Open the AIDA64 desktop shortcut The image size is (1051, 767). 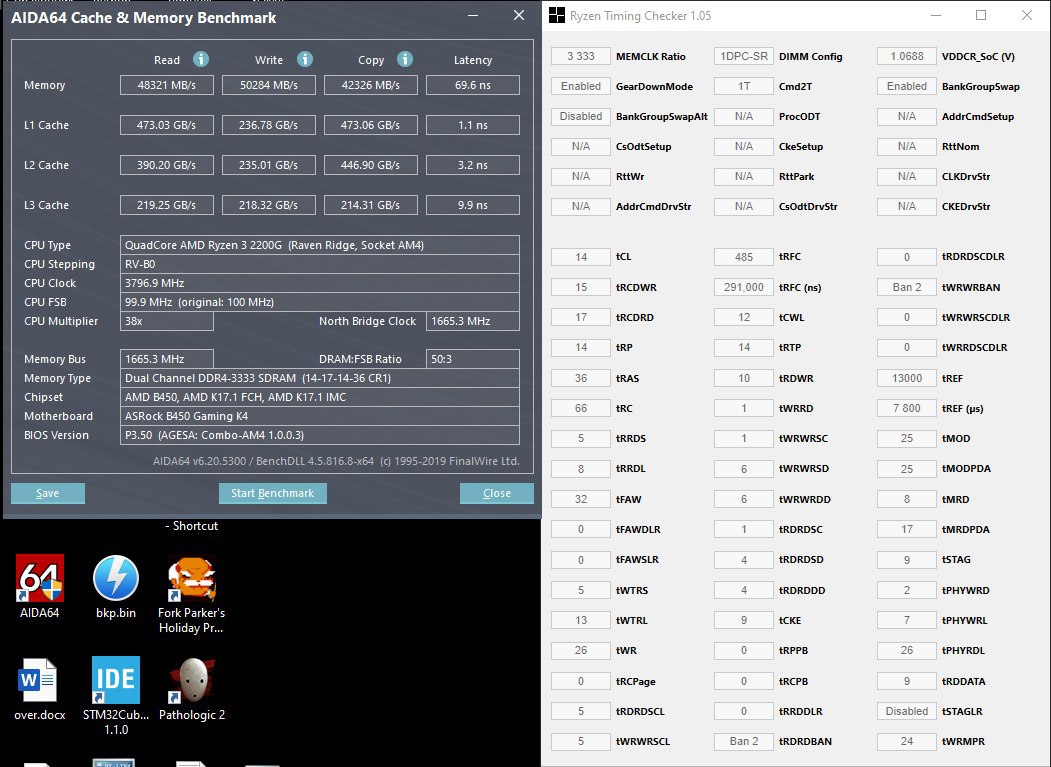point(40,585)
